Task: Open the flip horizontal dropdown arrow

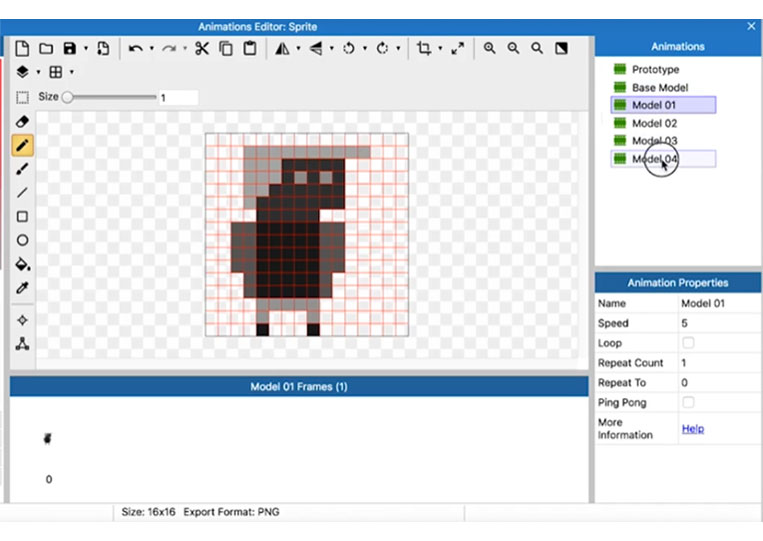Action: [298, 48]
